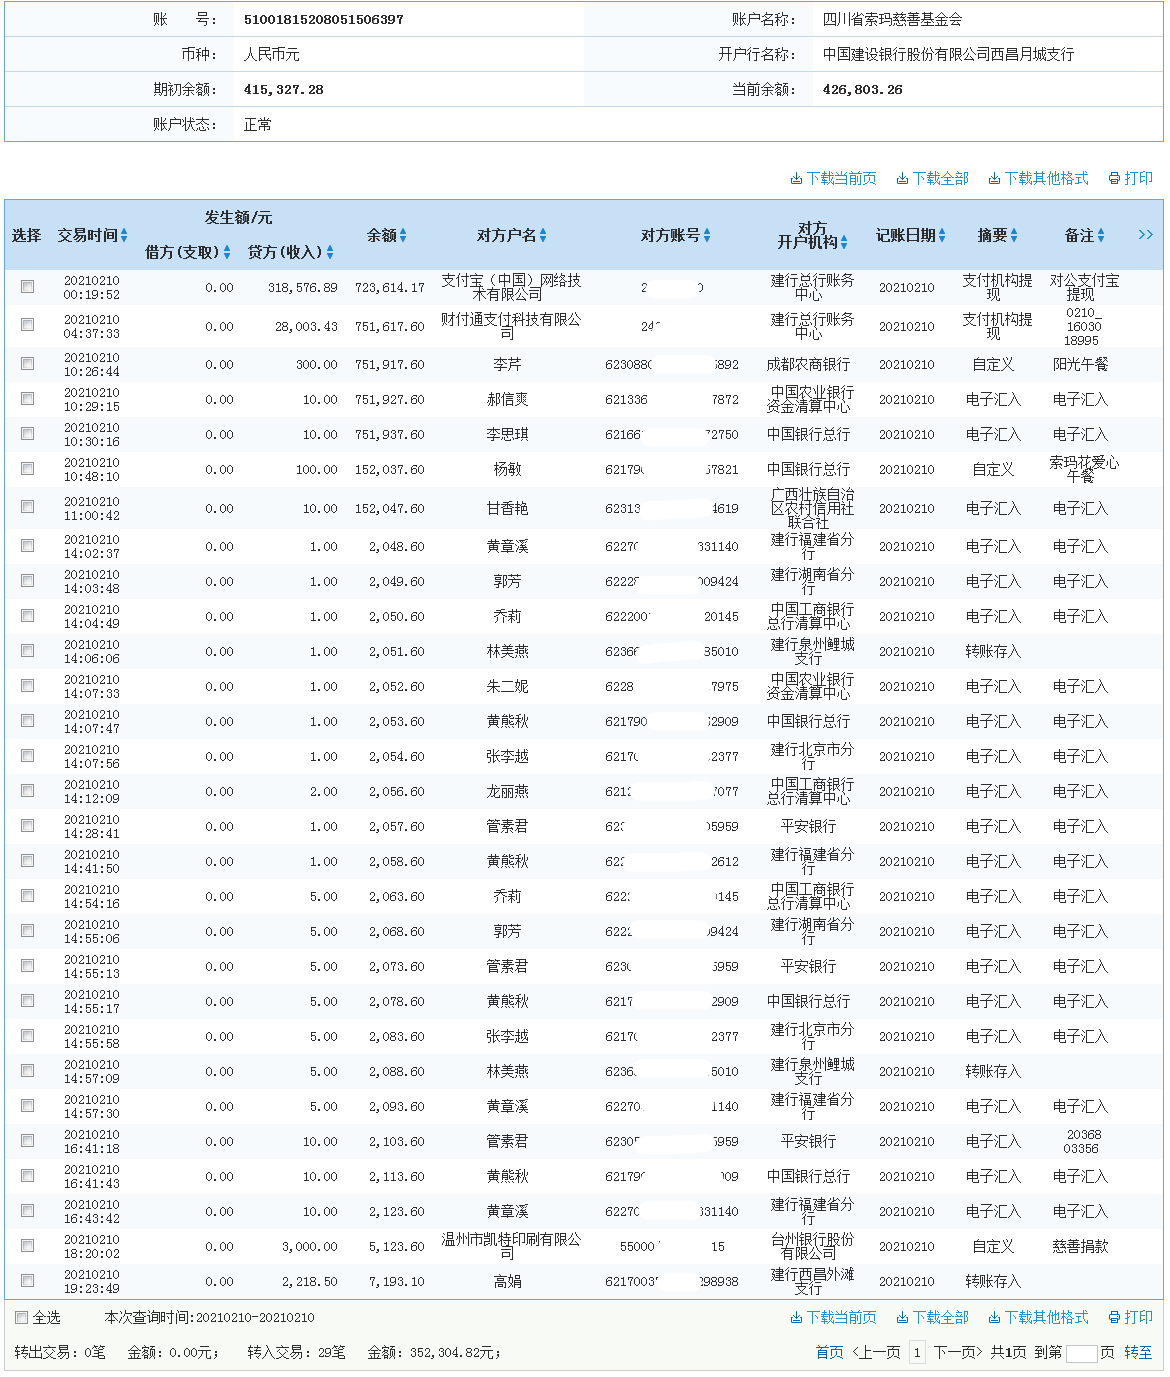Click the 下载其他格式 icon at bottom
The height and width of the screenshot is (1377, 1170).
tap(995, 1317)
